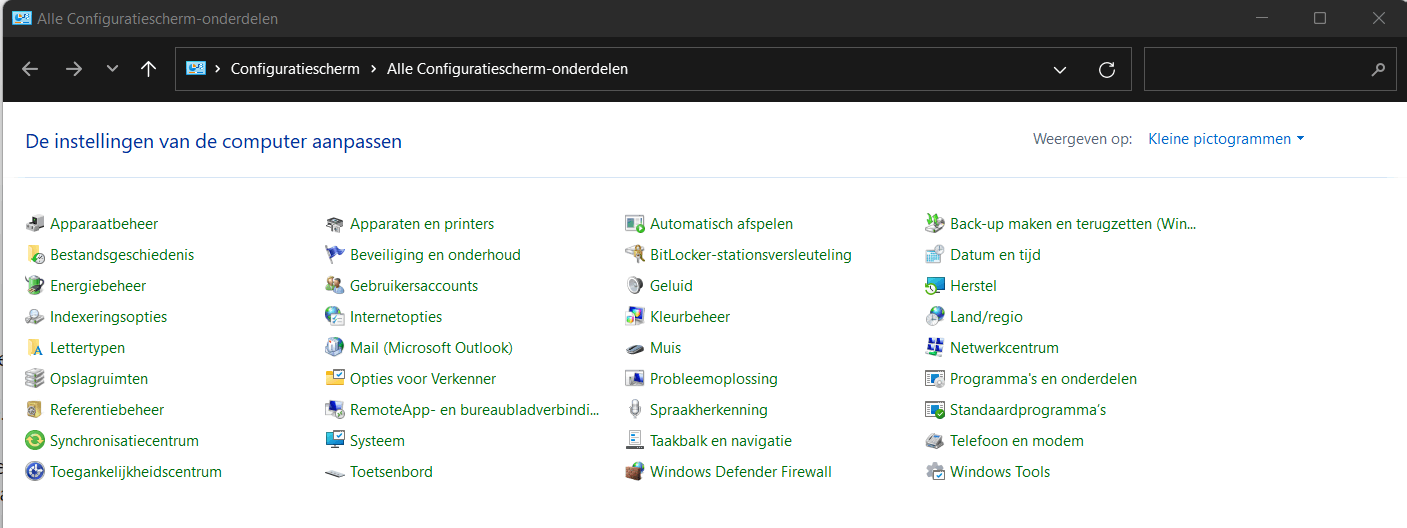Open the Windows Tools link
The image size is (1407, 528).
pos(1000,472)
